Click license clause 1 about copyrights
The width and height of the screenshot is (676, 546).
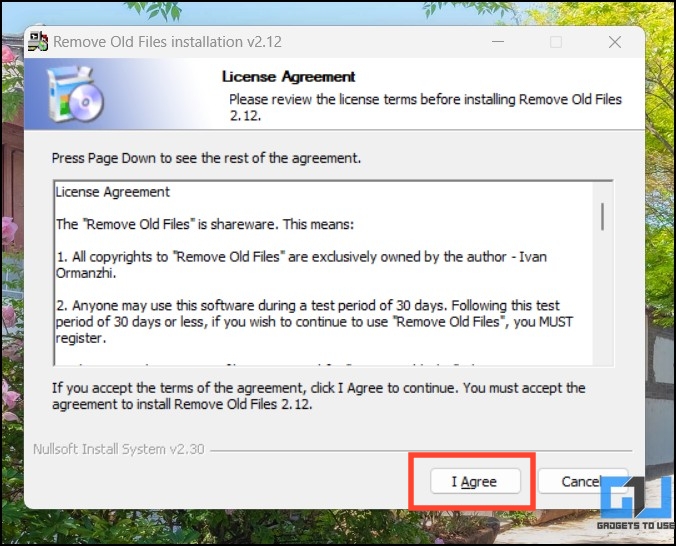pos(301,265)
